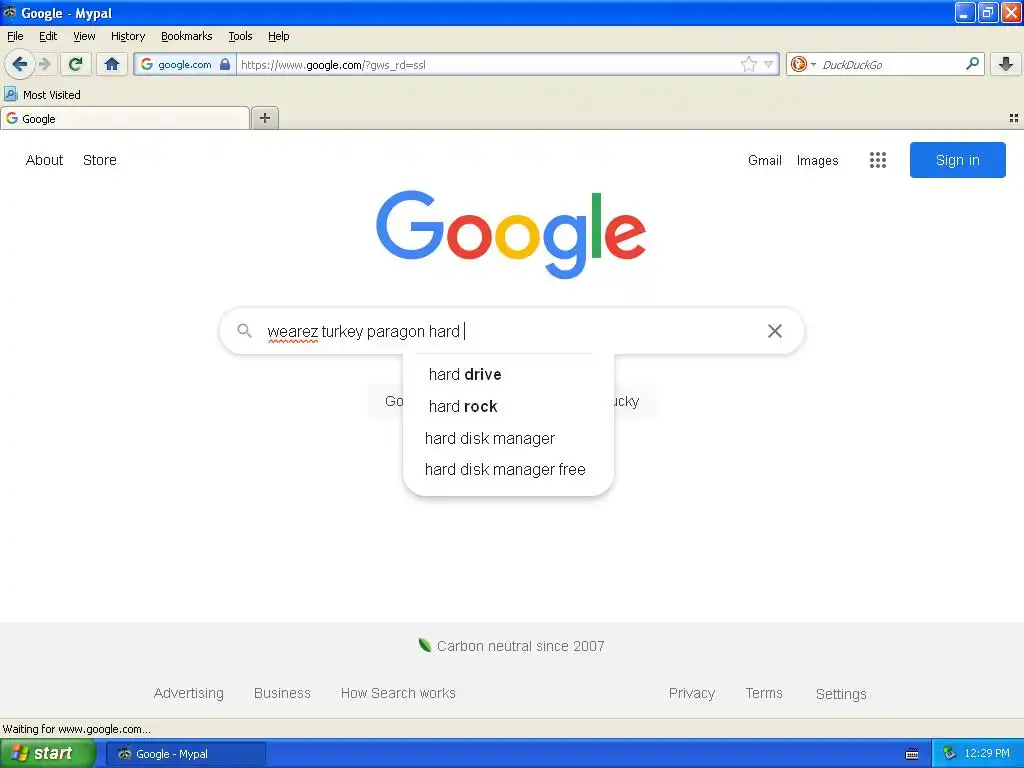Click inside the Google search field
The height and width of the screenshot is (768, 1024).
pos(511,331)
